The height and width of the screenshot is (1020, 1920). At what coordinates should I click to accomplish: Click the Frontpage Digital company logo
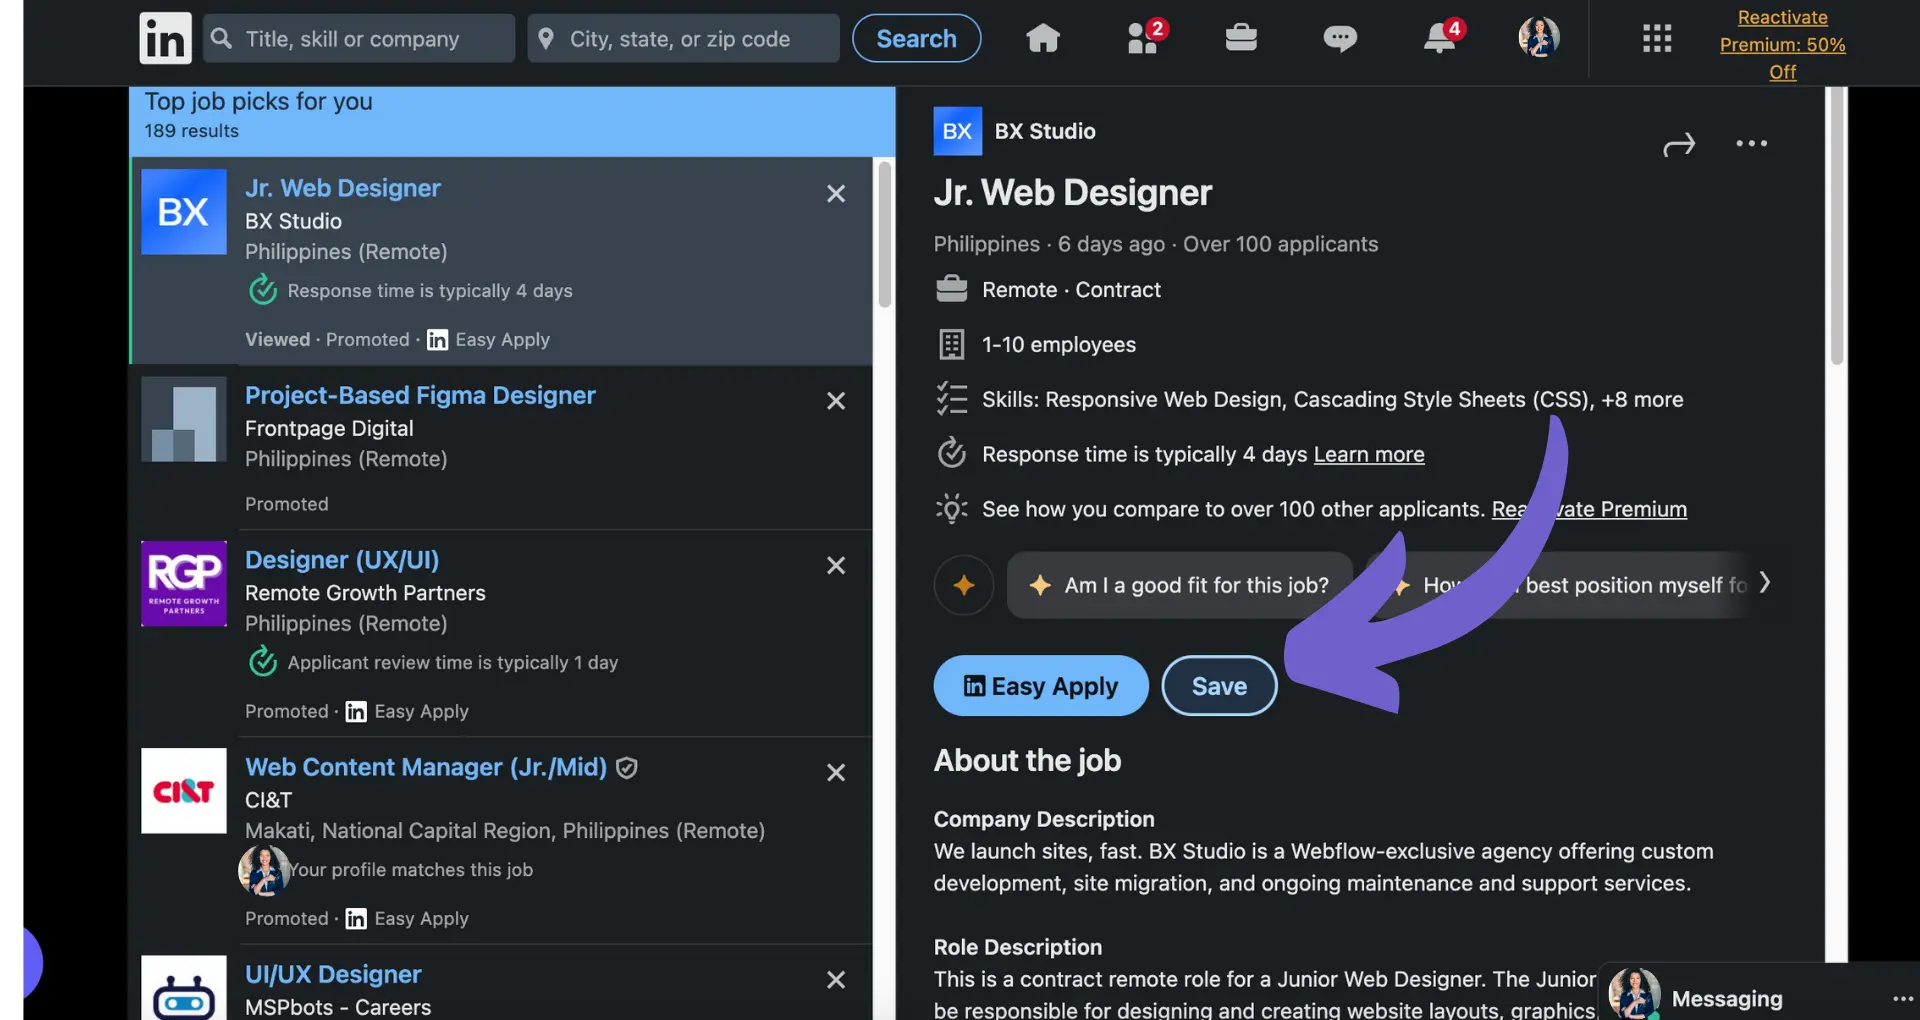183,418
